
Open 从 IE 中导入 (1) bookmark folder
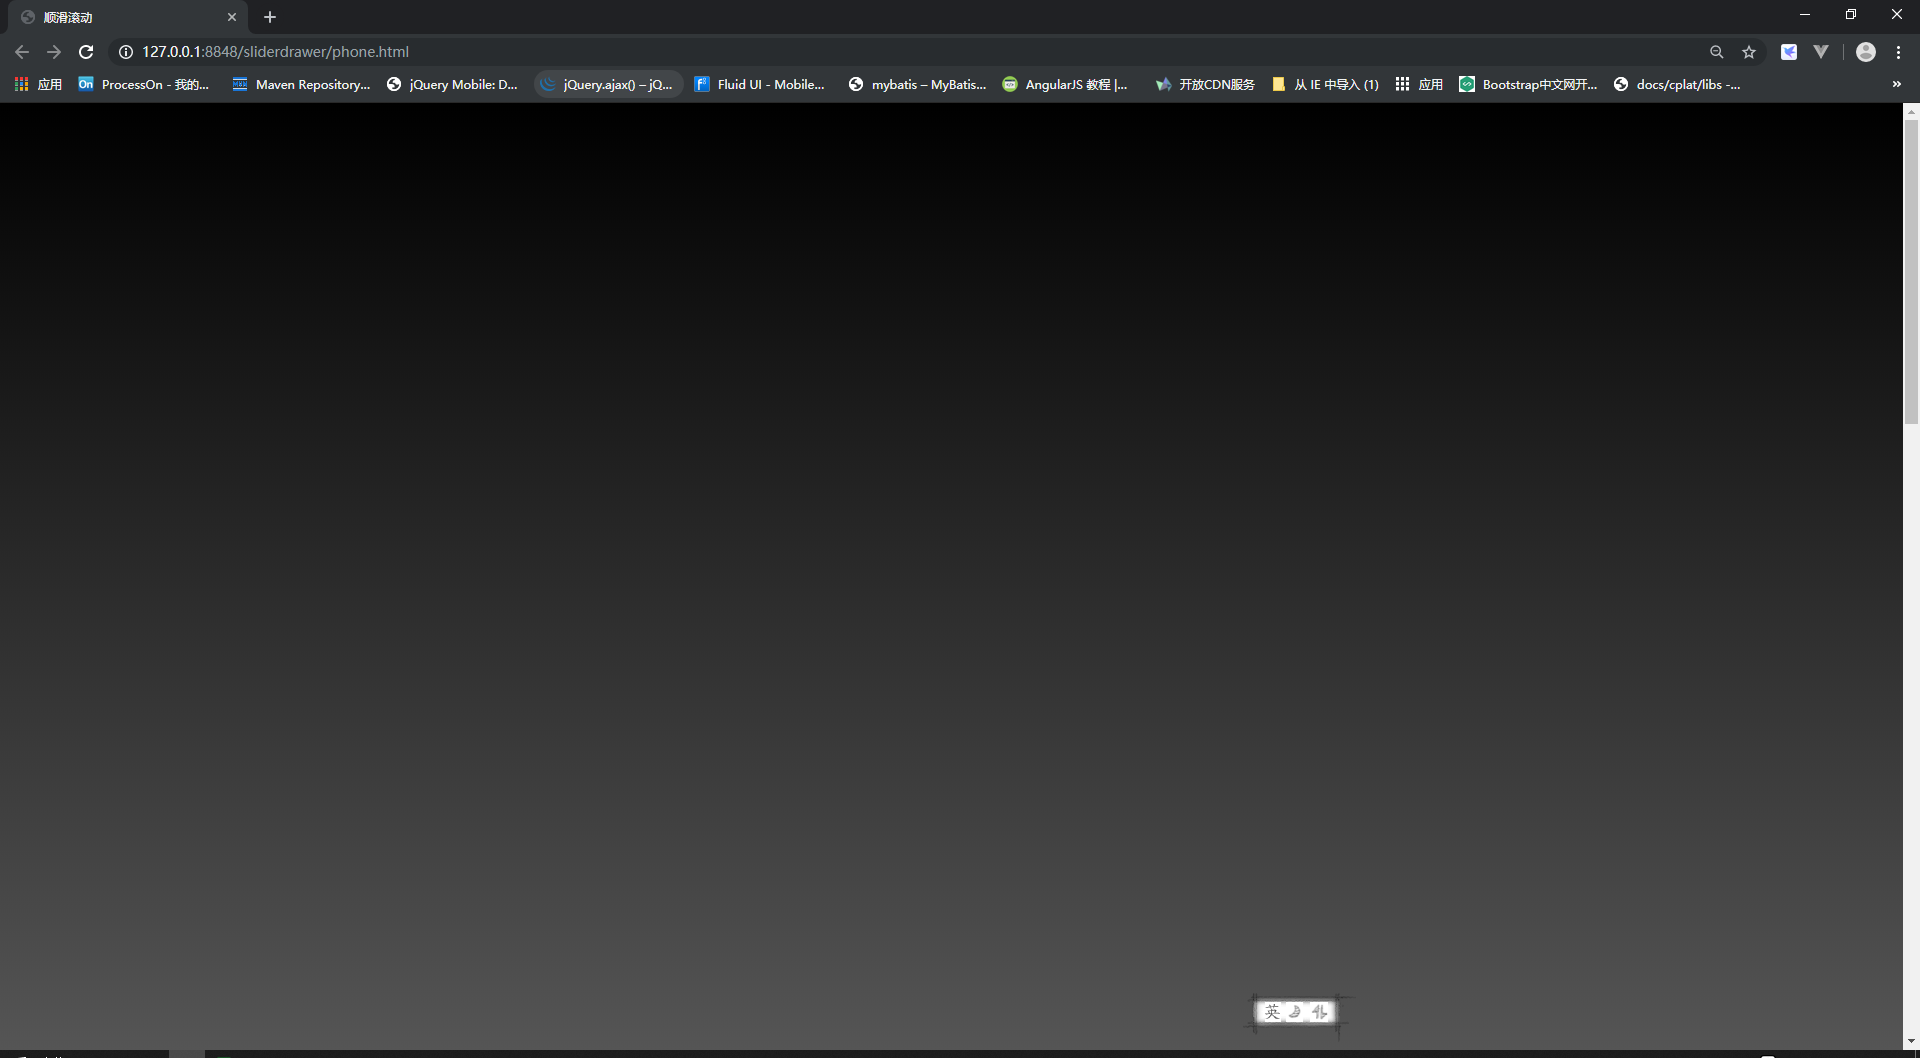point(1325,85)
